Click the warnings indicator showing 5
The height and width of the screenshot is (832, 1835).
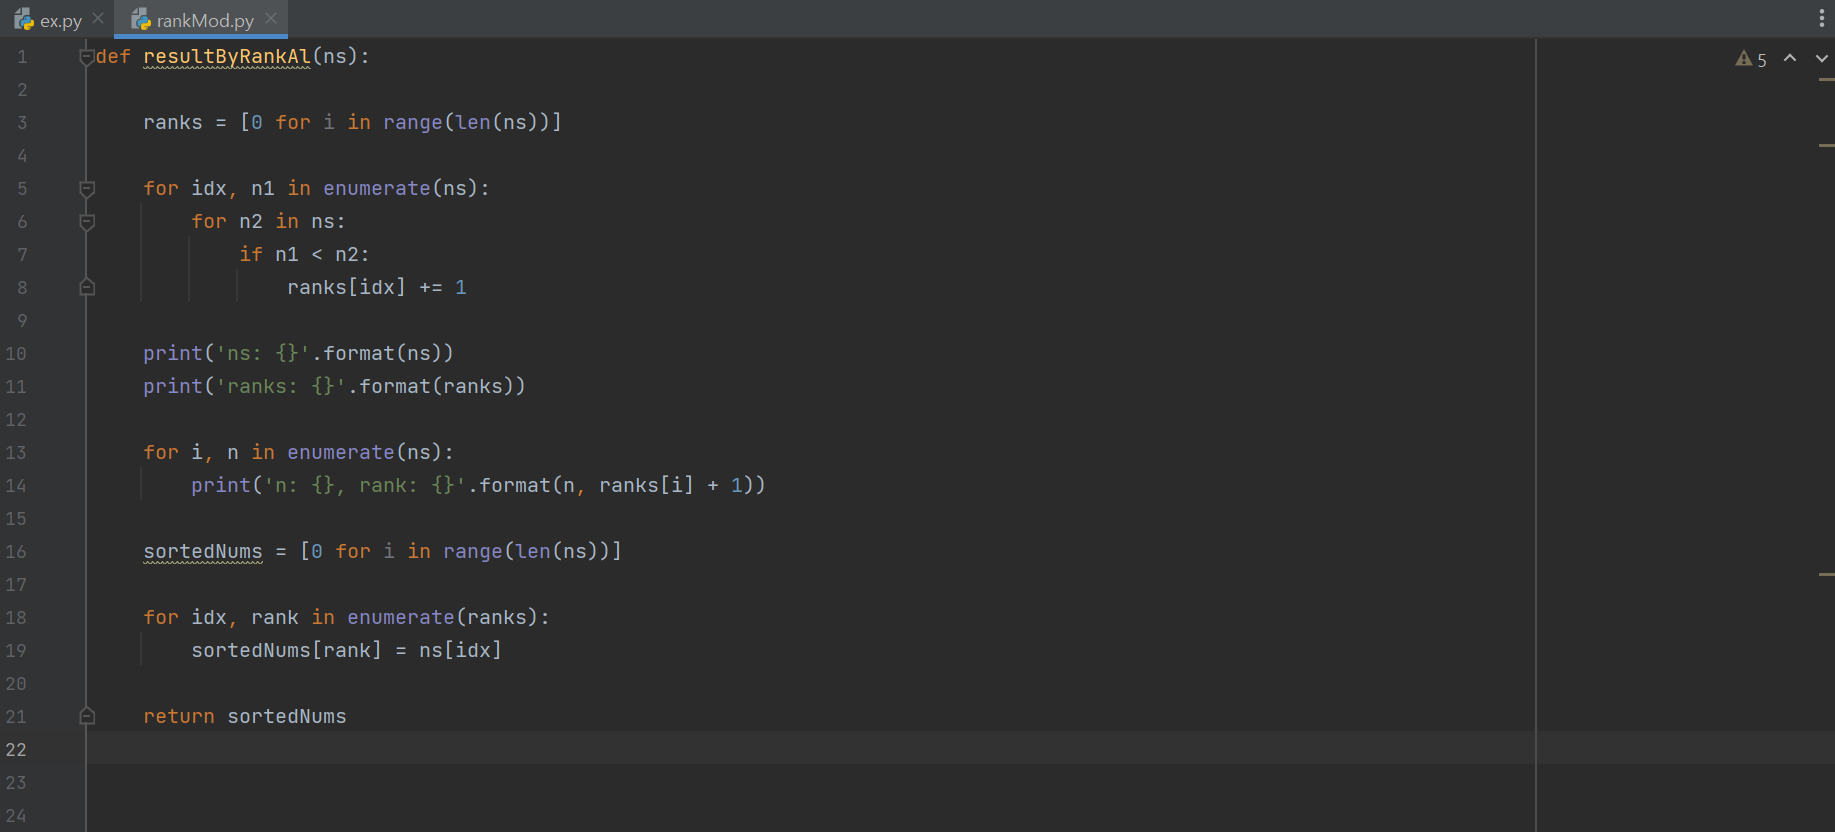click(1751, 59)
